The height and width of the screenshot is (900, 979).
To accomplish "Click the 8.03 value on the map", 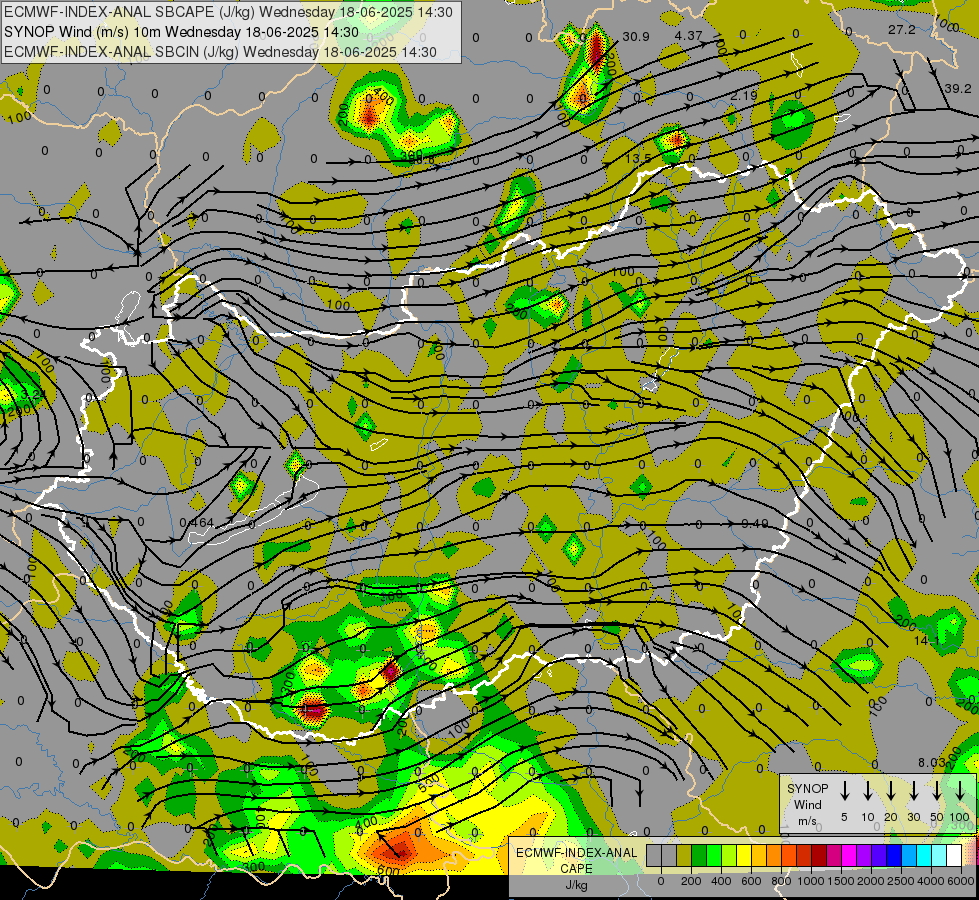I will tap(932, 763).
